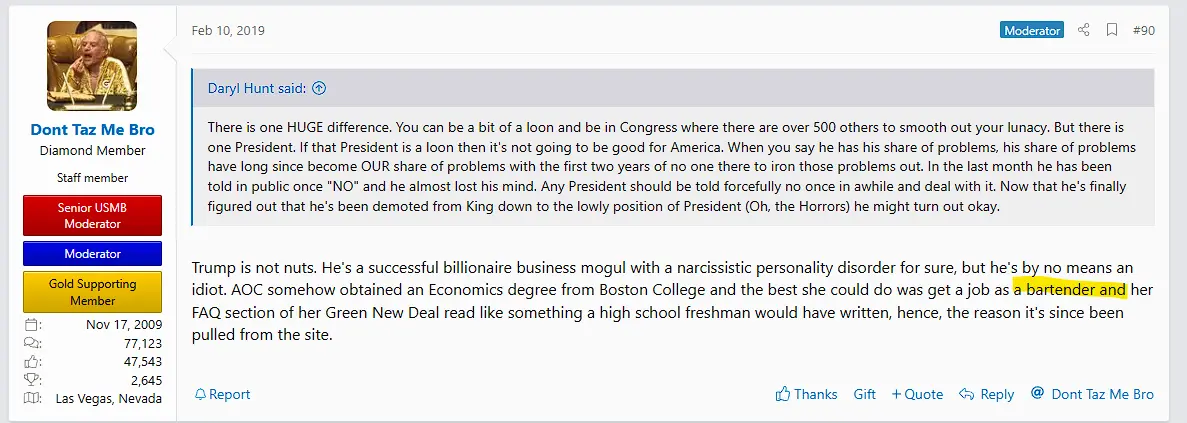Open the post number #90 permalink

click(1143, 31)
